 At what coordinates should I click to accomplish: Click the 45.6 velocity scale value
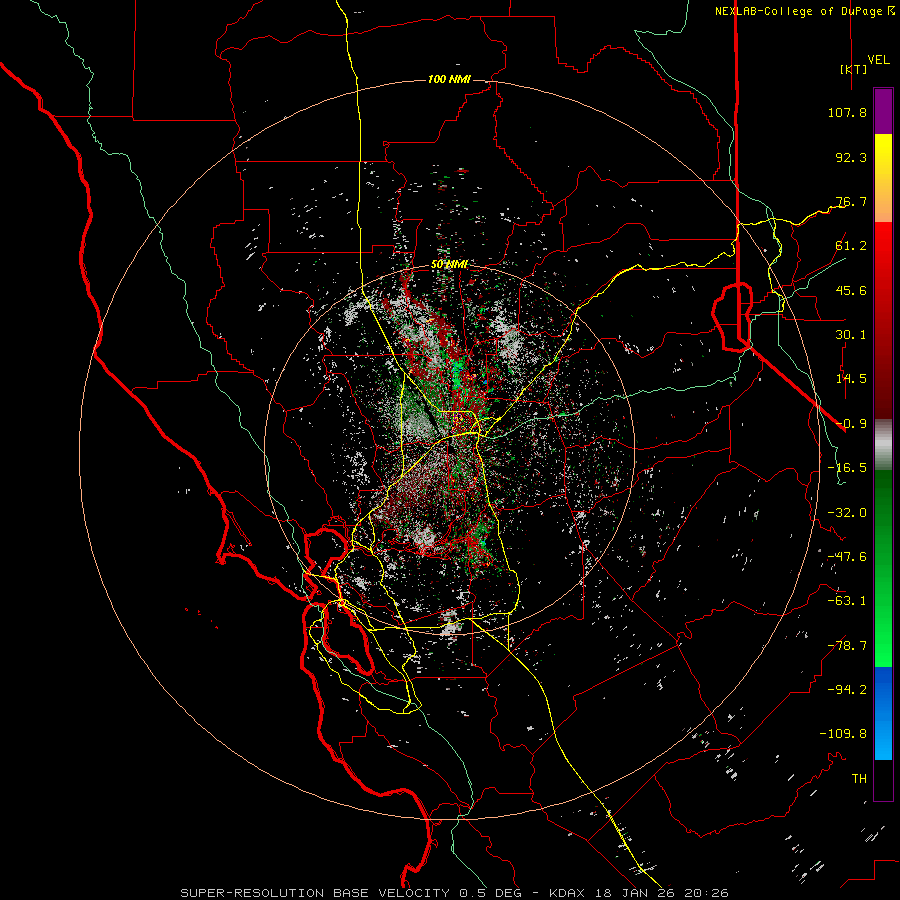tap(851, 290)
